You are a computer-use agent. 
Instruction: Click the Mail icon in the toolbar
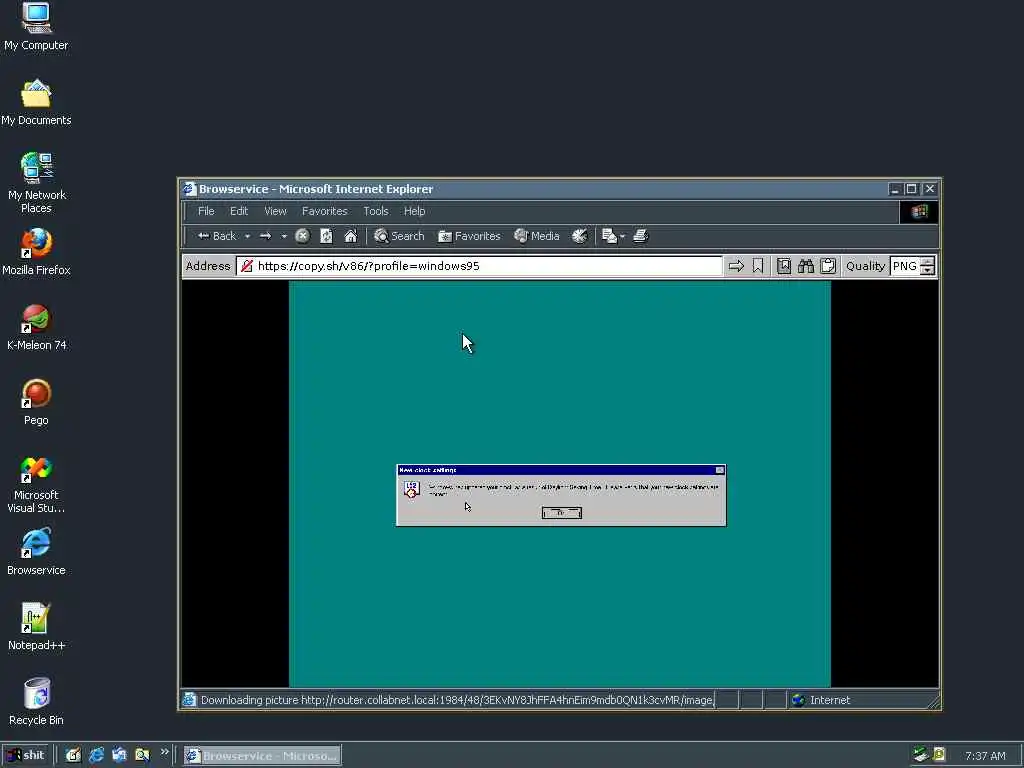point(609,236)
